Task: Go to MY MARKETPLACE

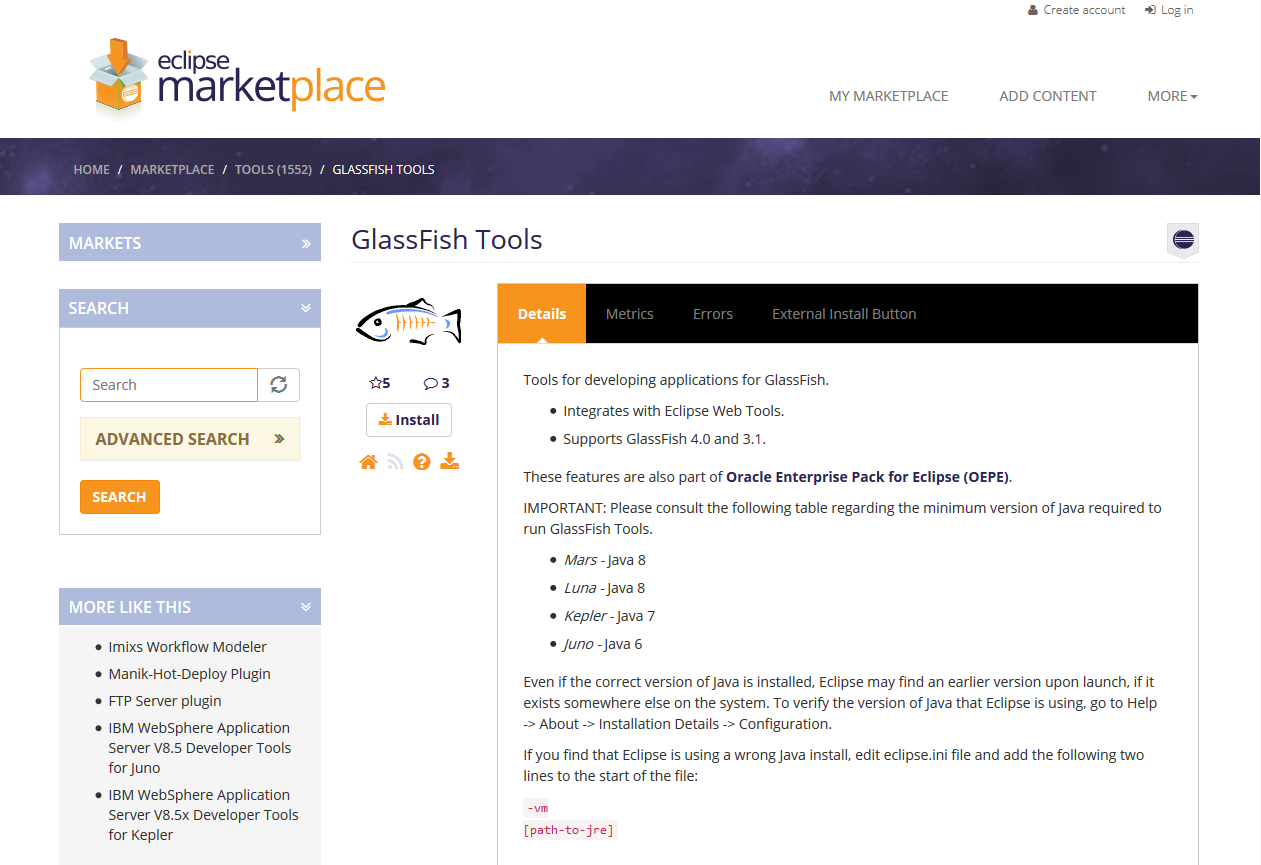Action: tap(889, 96)
